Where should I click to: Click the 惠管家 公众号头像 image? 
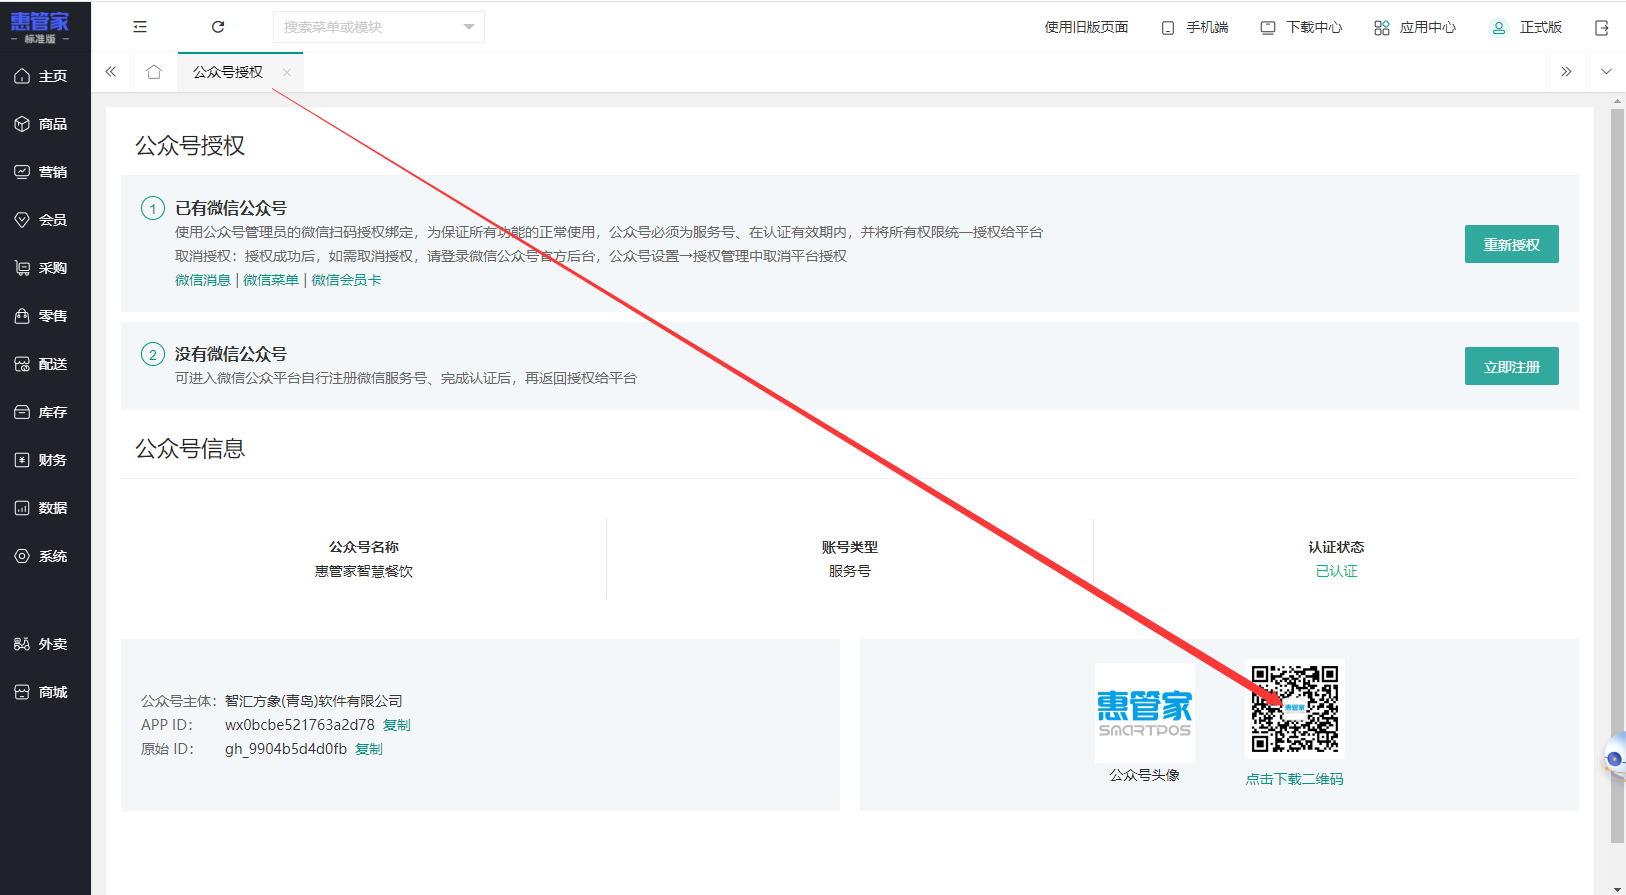click(1144, 713)
